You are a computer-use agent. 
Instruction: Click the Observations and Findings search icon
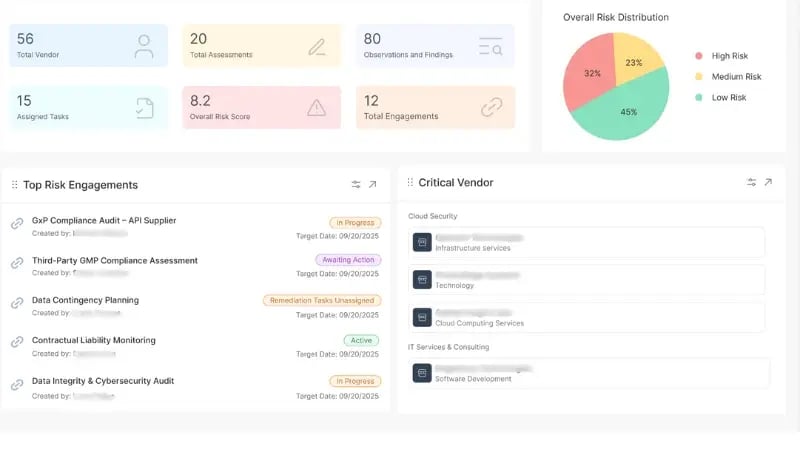(x=490, y=46)
